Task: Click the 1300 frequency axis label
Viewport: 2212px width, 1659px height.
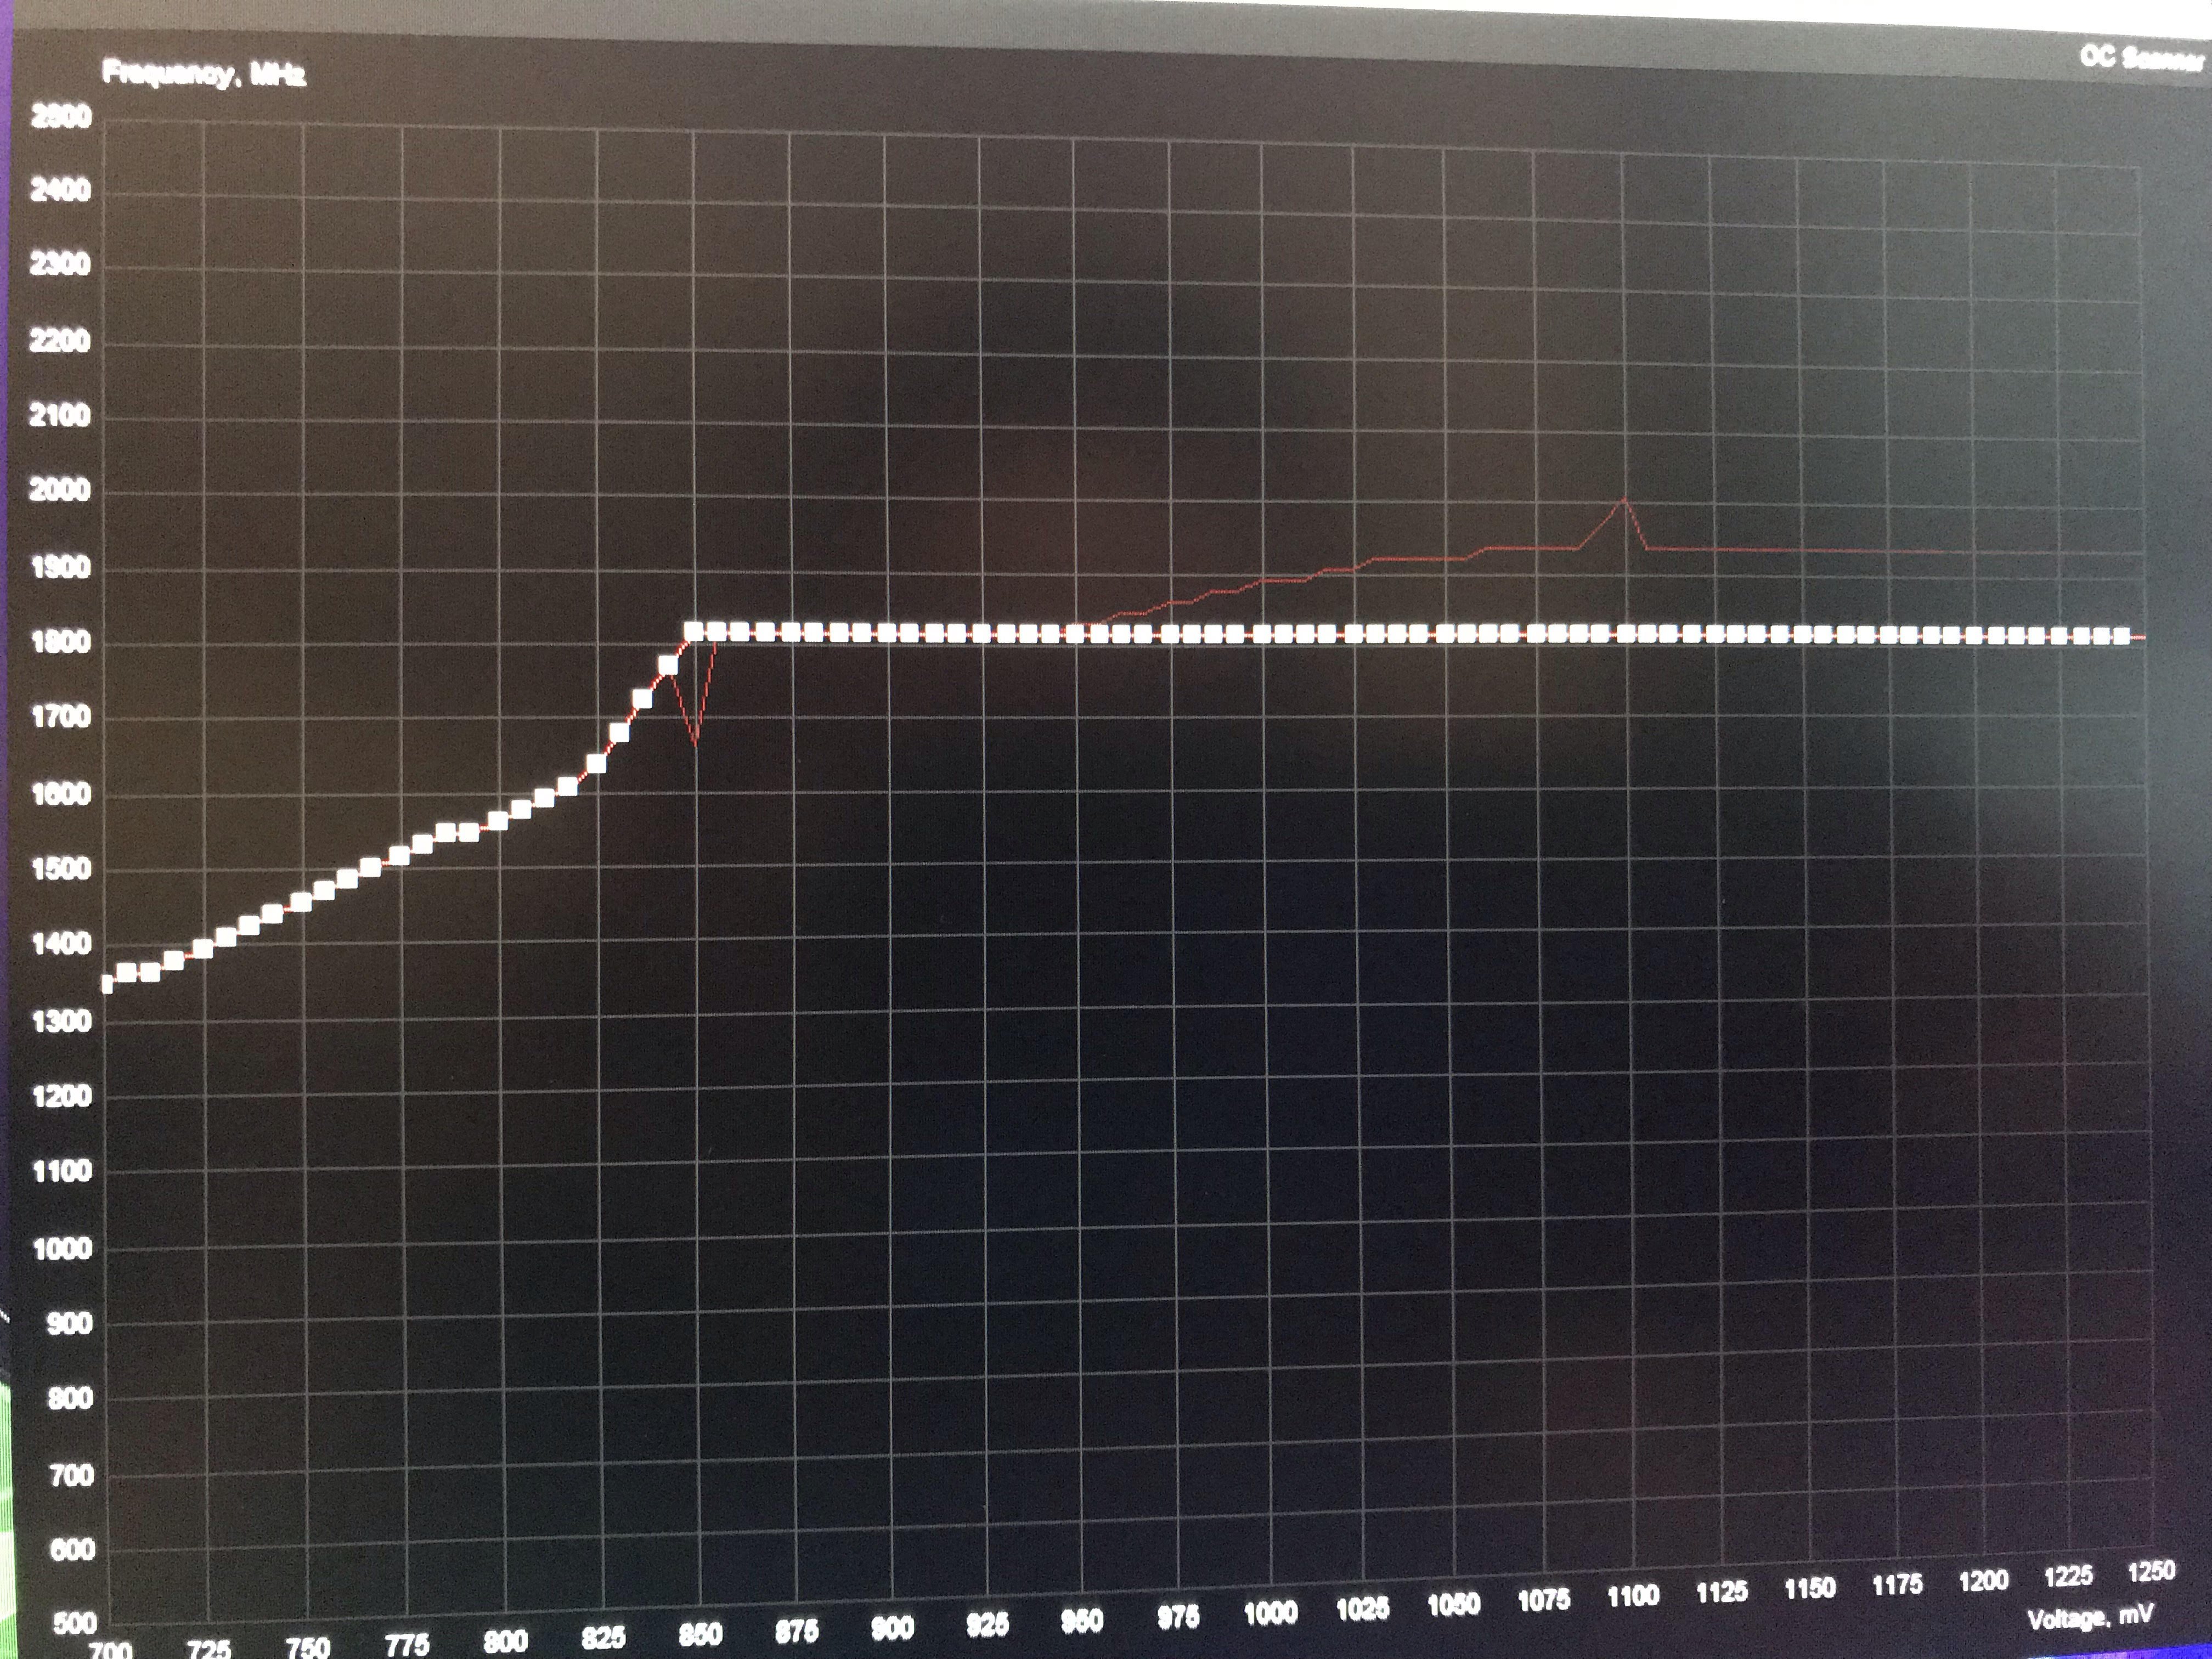Action: 61,1021
